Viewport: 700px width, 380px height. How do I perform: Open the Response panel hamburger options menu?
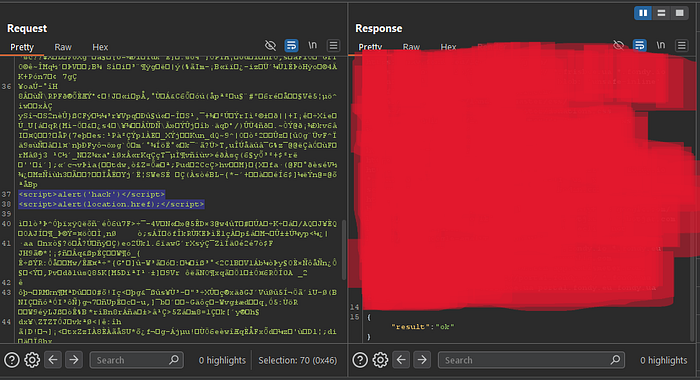click(681, 45)
